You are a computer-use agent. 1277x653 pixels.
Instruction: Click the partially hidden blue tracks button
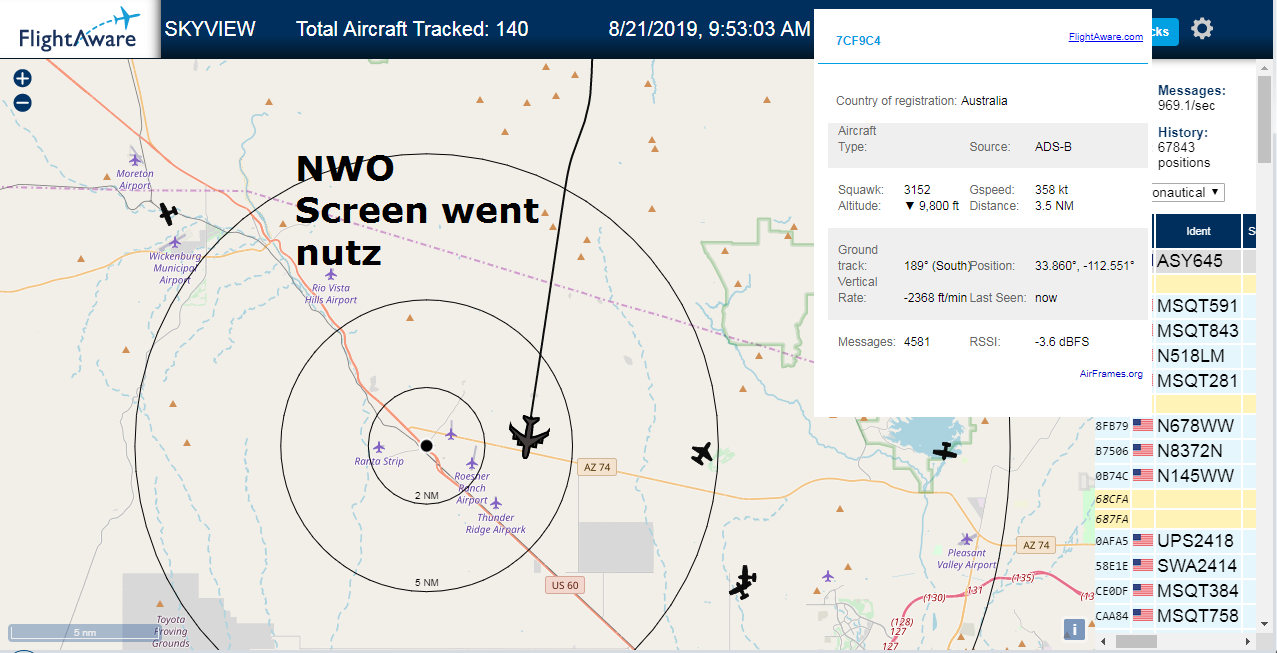(x=1165, y=31)
